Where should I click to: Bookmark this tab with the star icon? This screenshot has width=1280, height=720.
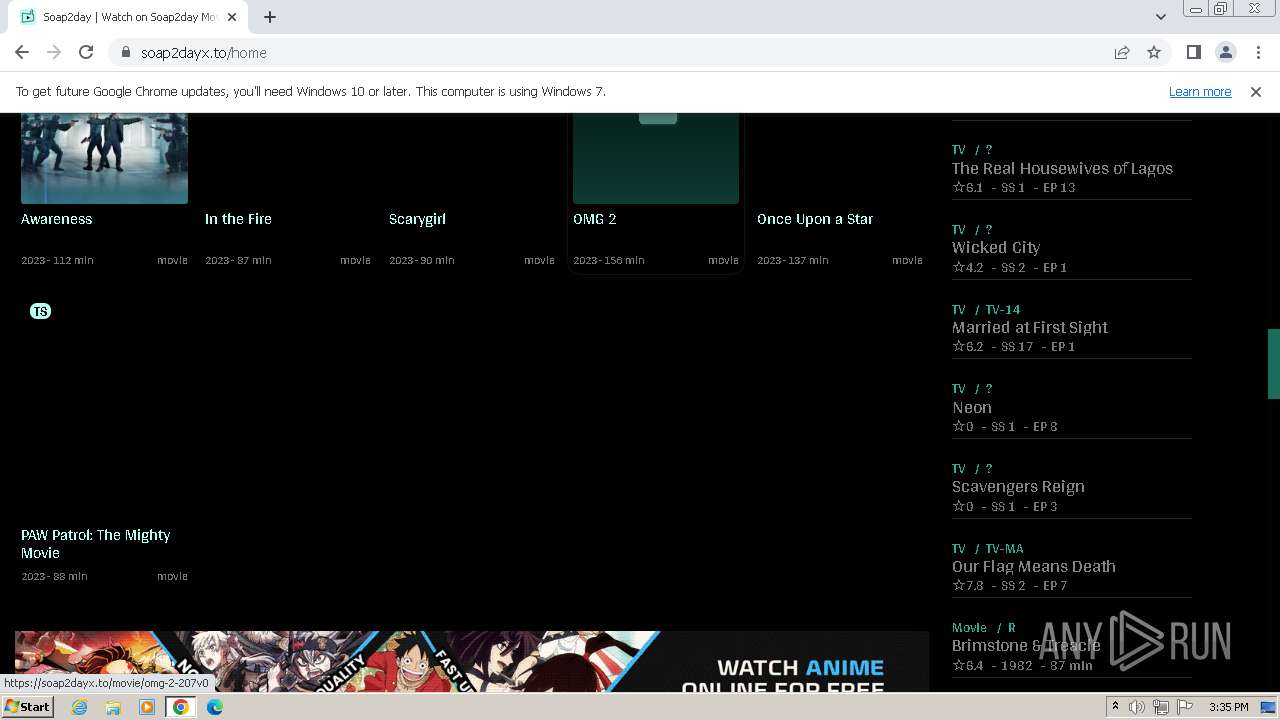pyautogui.click(x=1154, y=53)
